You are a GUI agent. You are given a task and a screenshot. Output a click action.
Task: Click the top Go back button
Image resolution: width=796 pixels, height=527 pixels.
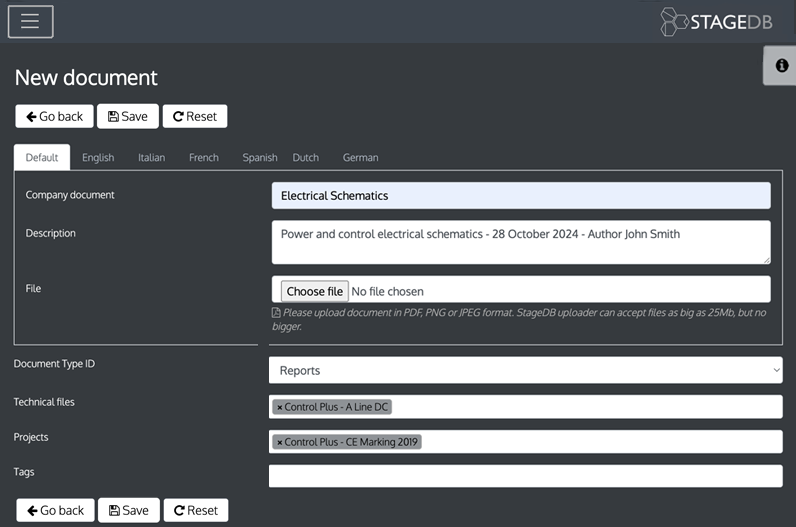(x=55, y=116)
